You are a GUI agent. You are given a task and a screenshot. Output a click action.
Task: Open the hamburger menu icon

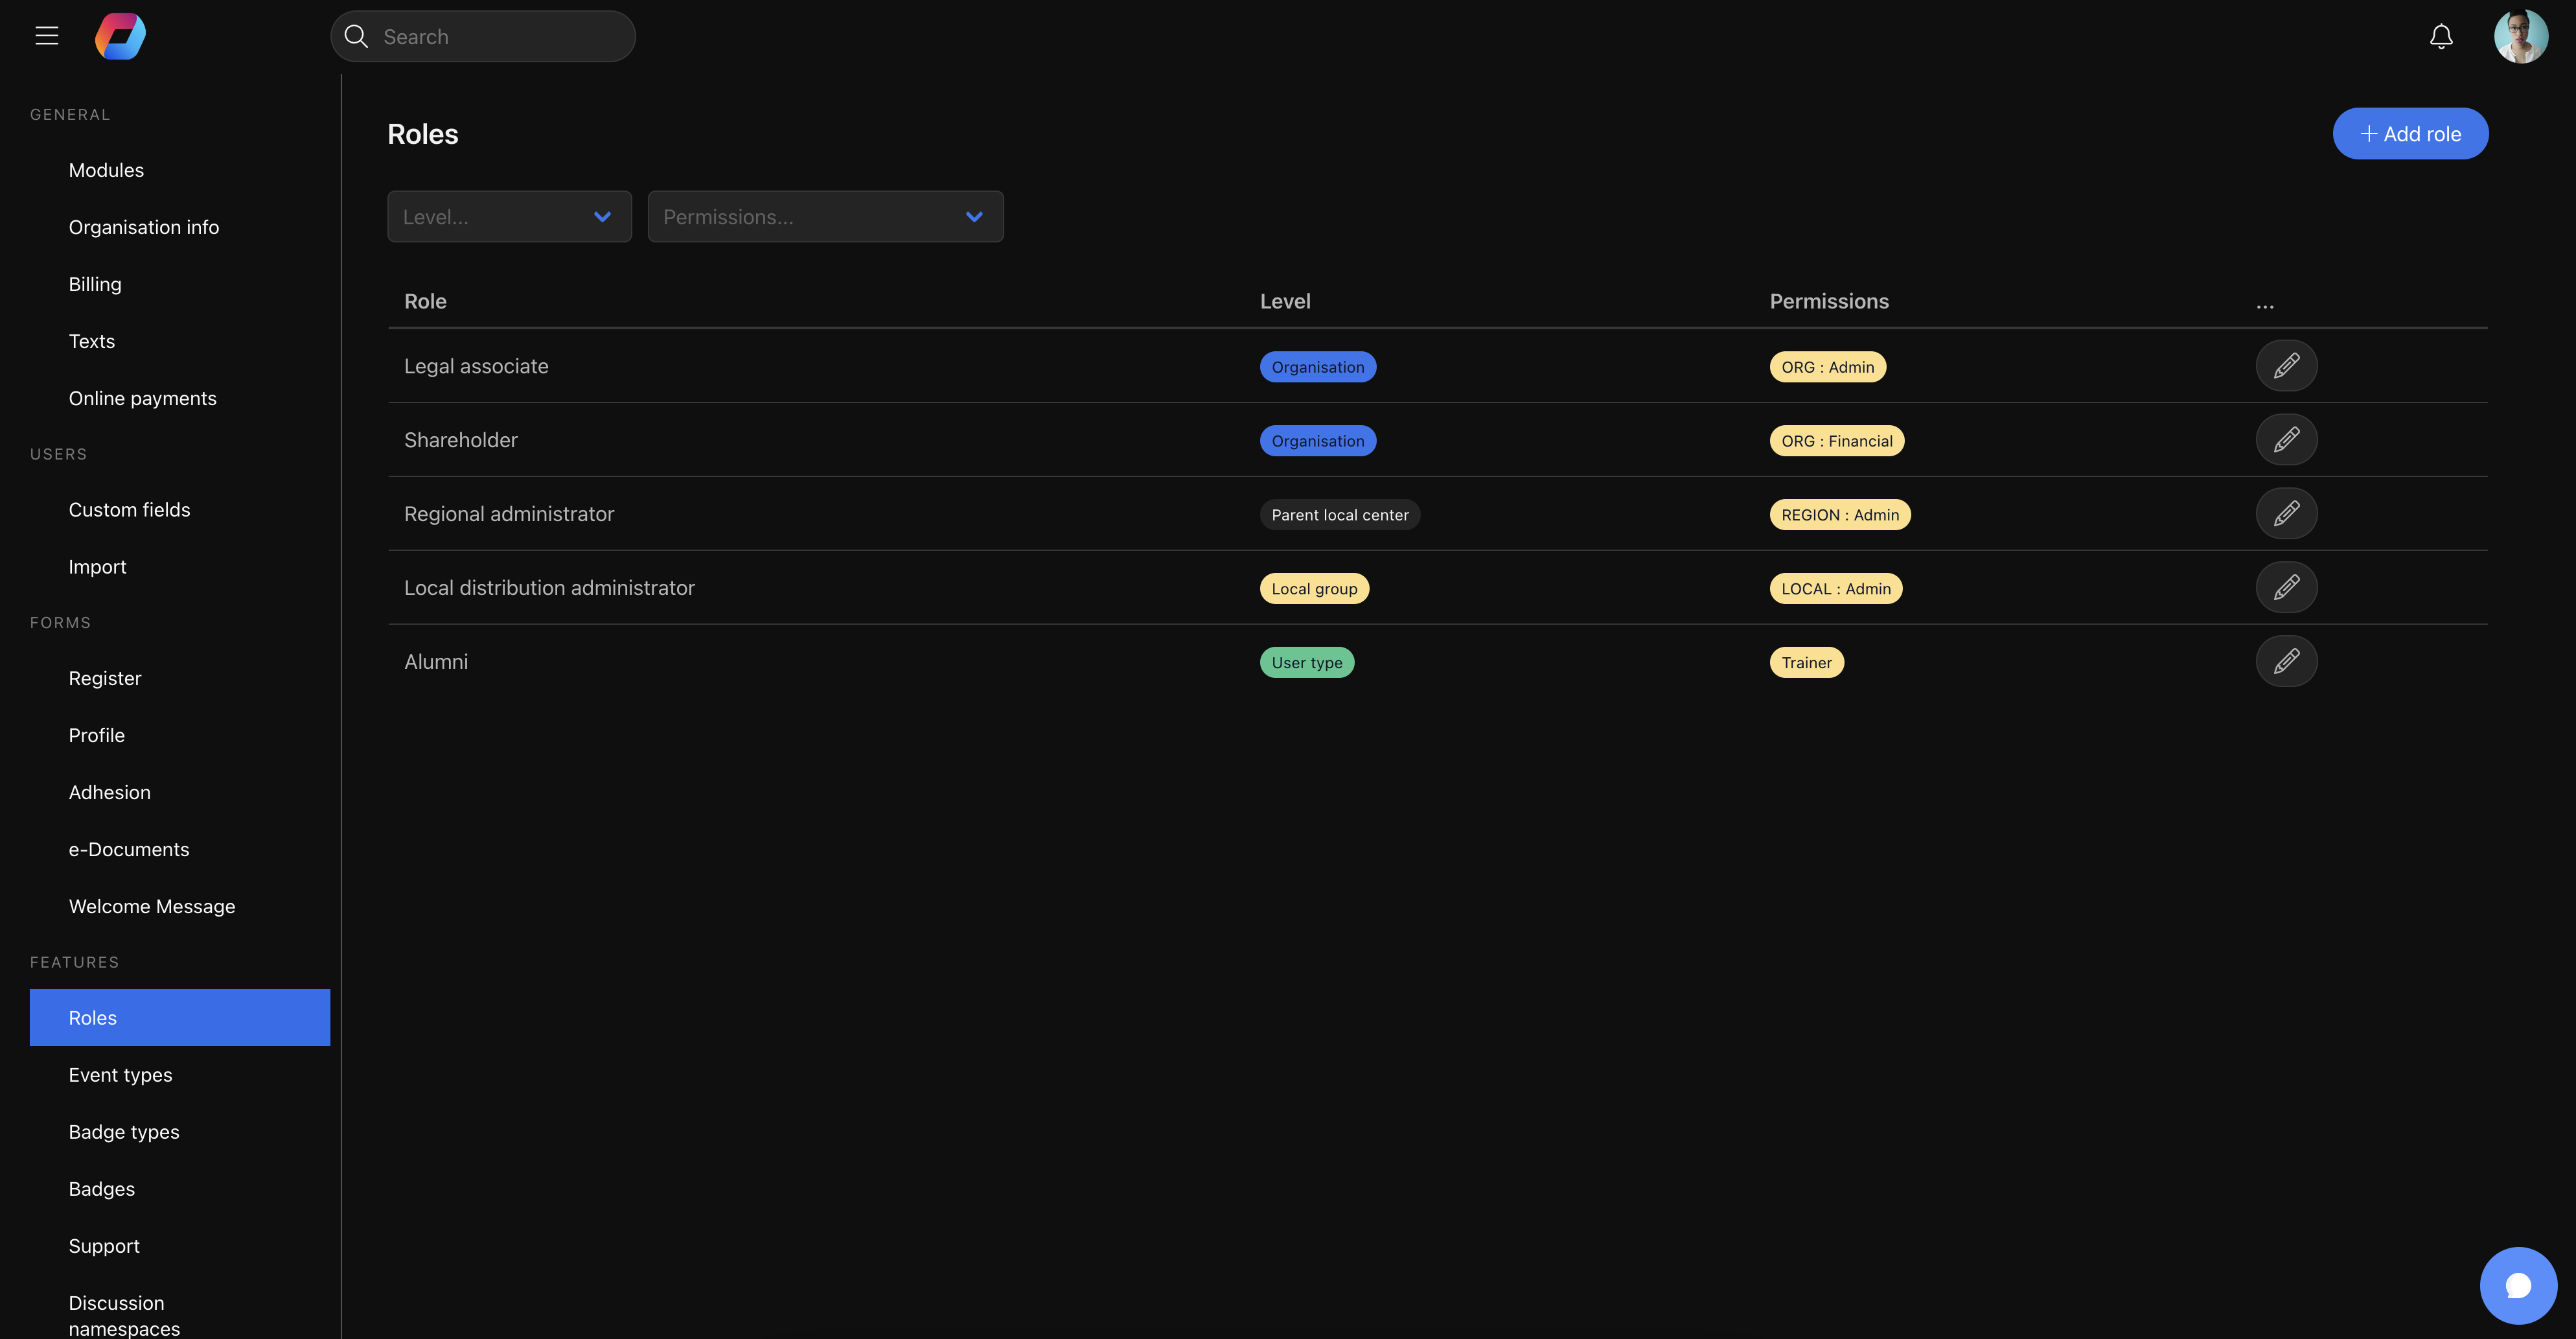point(47,36)
